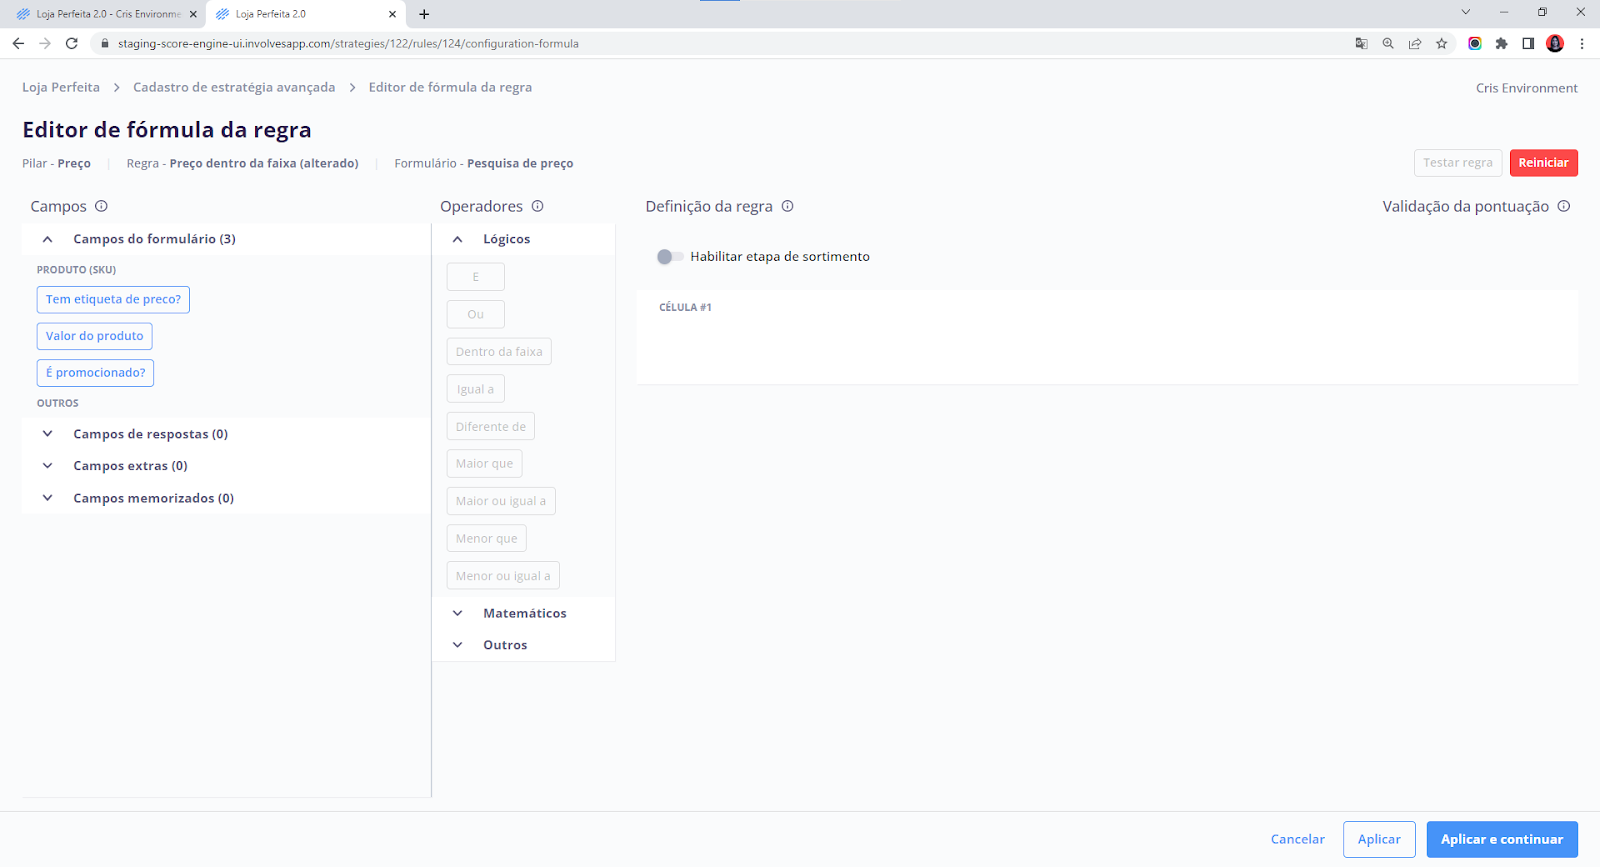Expand Campos extras (0)

point(47,466)
